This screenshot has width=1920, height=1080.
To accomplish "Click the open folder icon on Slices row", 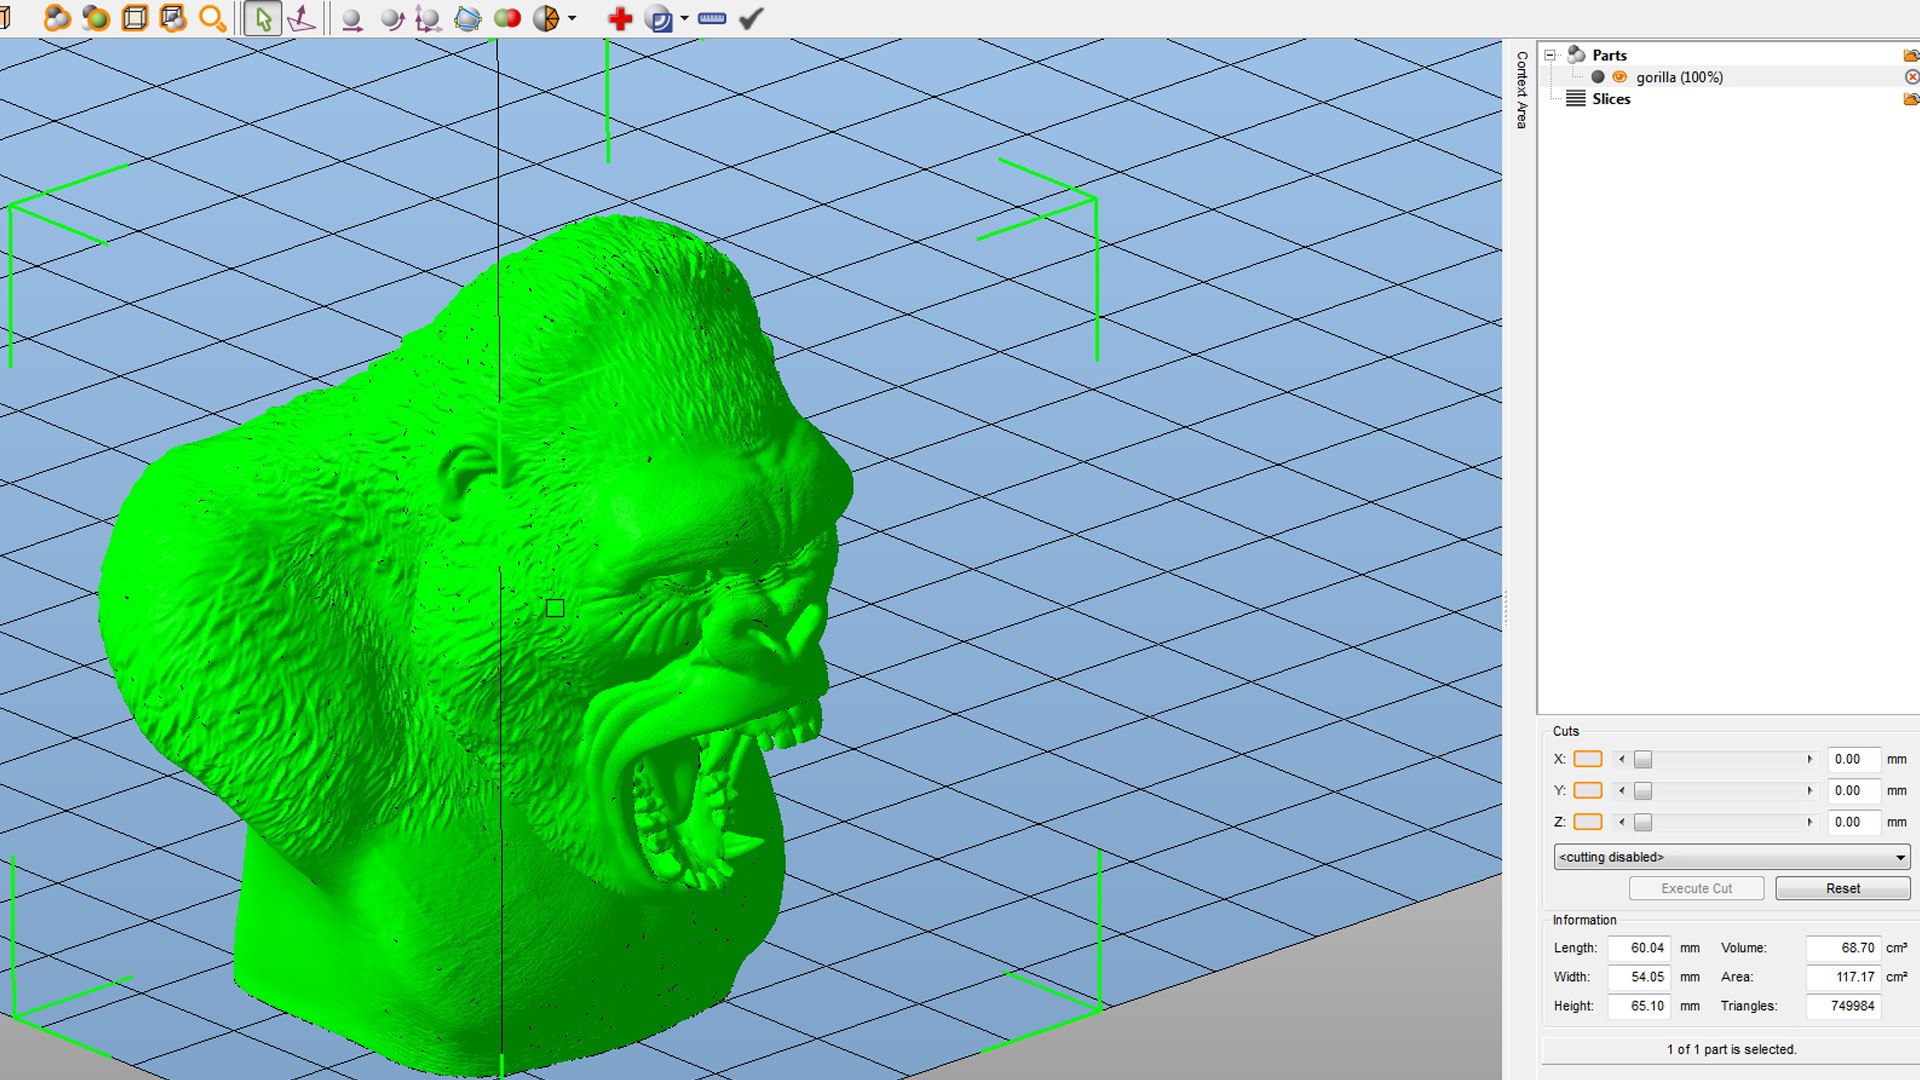I will pyautogui.click(x=1911, y=99).
